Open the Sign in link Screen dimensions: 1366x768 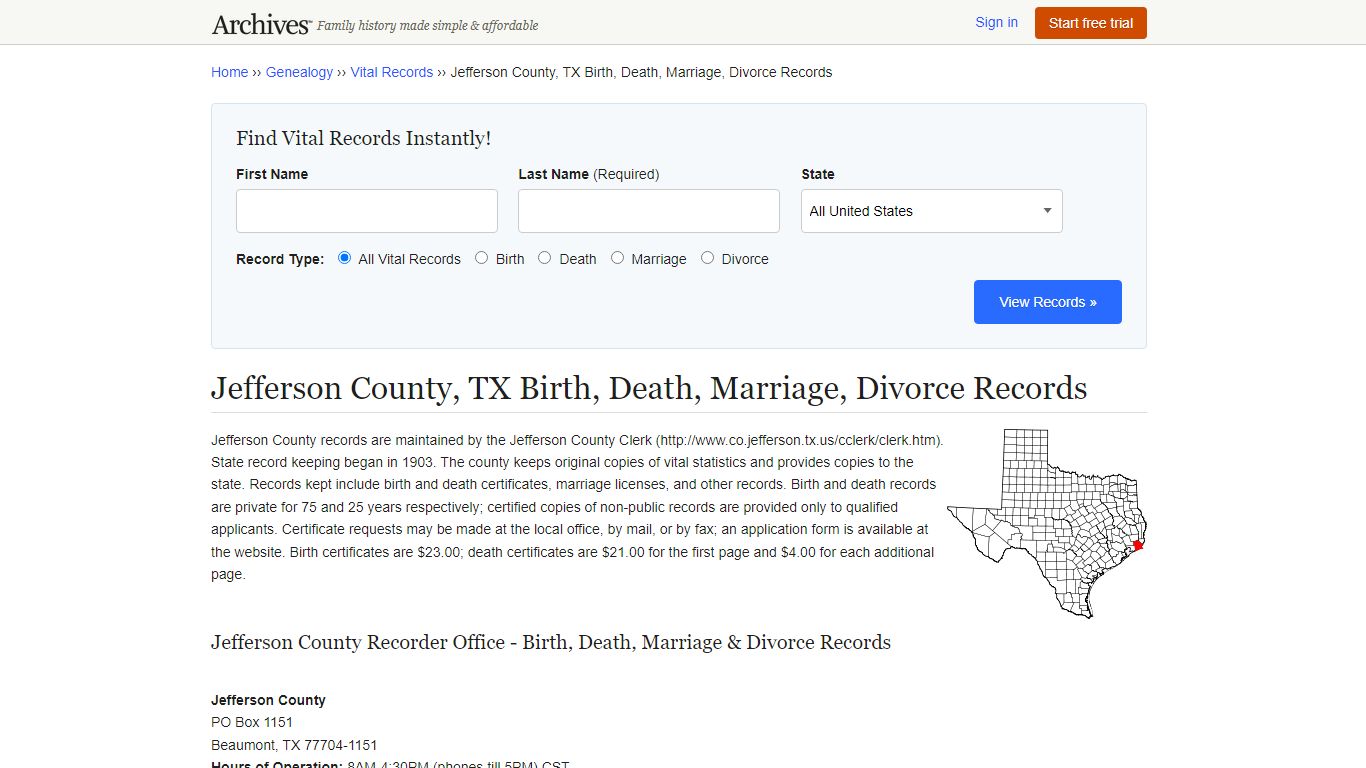[996, 22]
